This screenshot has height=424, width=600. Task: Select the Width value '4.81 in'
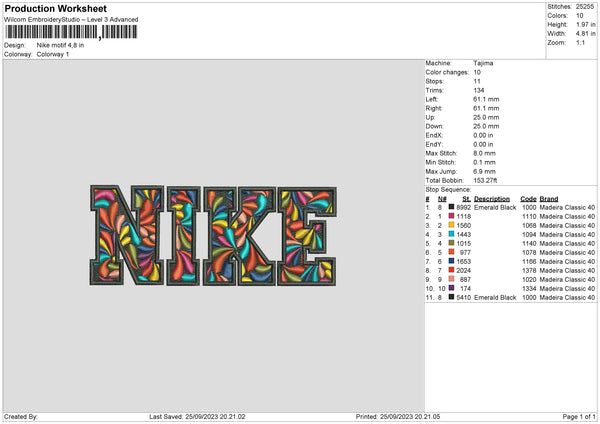[x=585, y=34]
